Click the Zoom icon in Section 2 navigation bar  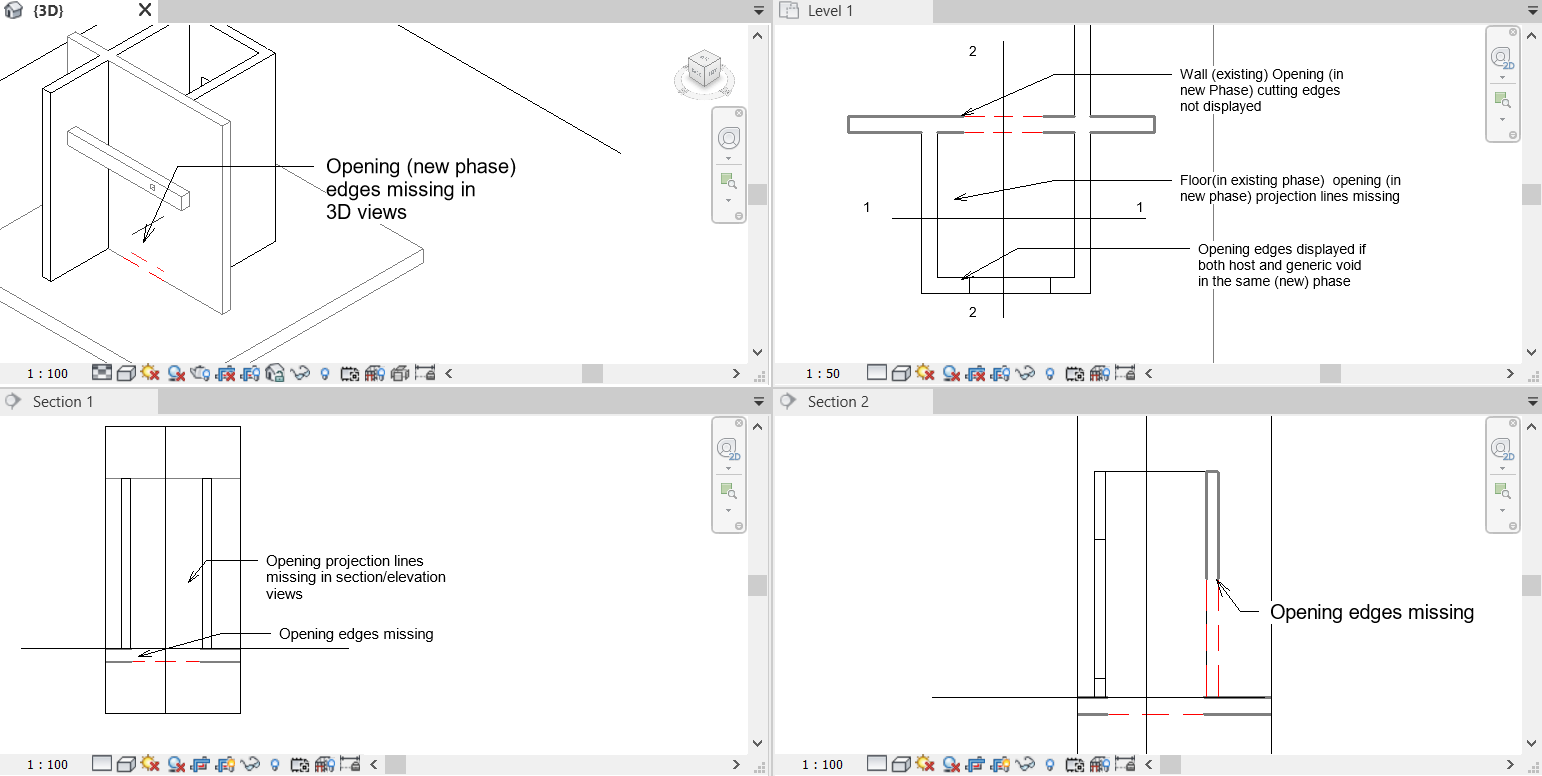1502,491
